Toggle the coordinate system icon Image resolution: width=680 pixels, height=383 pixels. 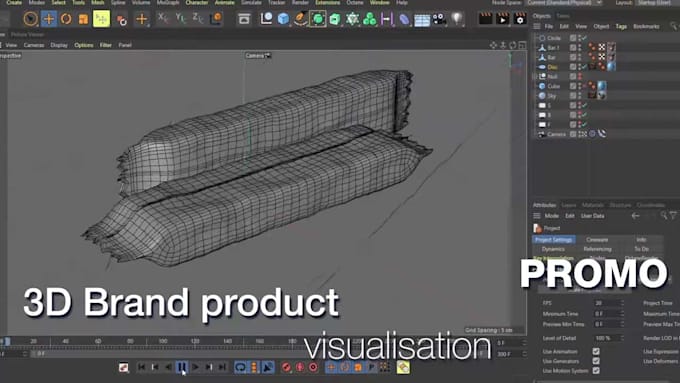(216, 18)
